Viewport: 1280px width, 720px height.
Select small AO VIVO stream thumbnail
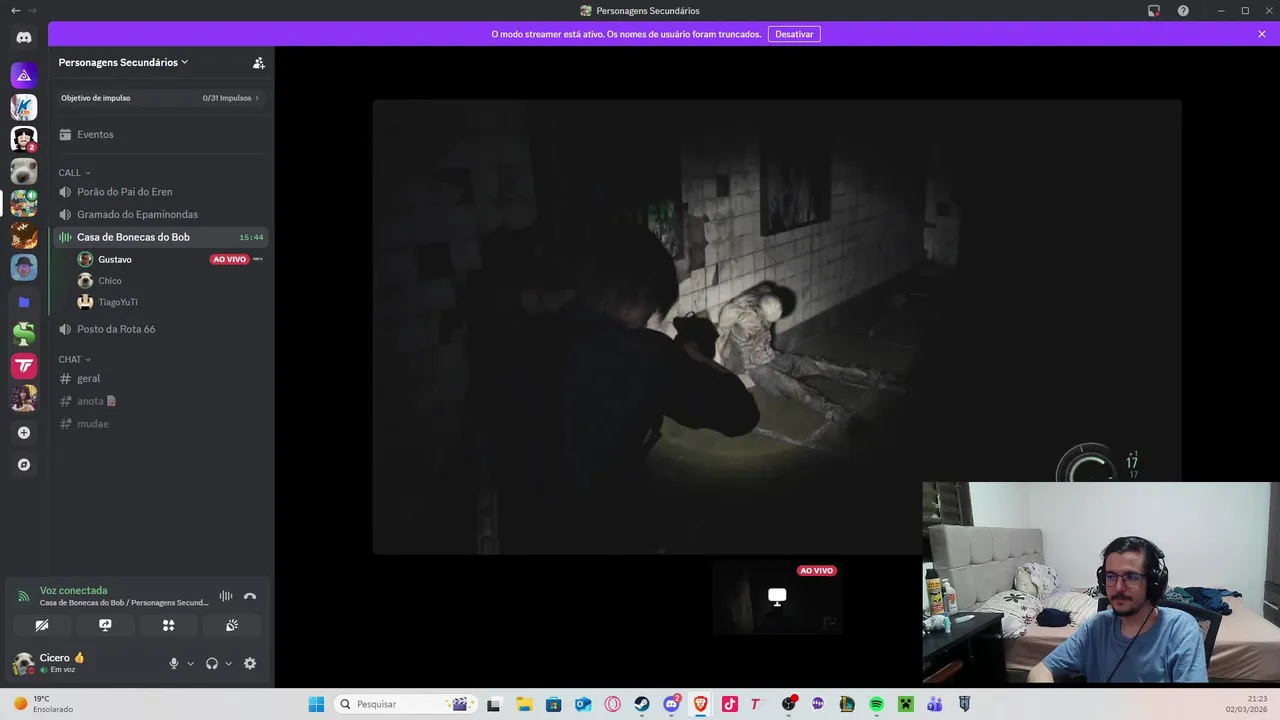coord(777,597)
